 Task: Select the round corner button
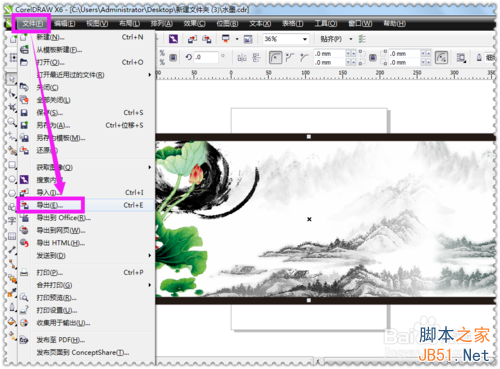coord(275,58)
